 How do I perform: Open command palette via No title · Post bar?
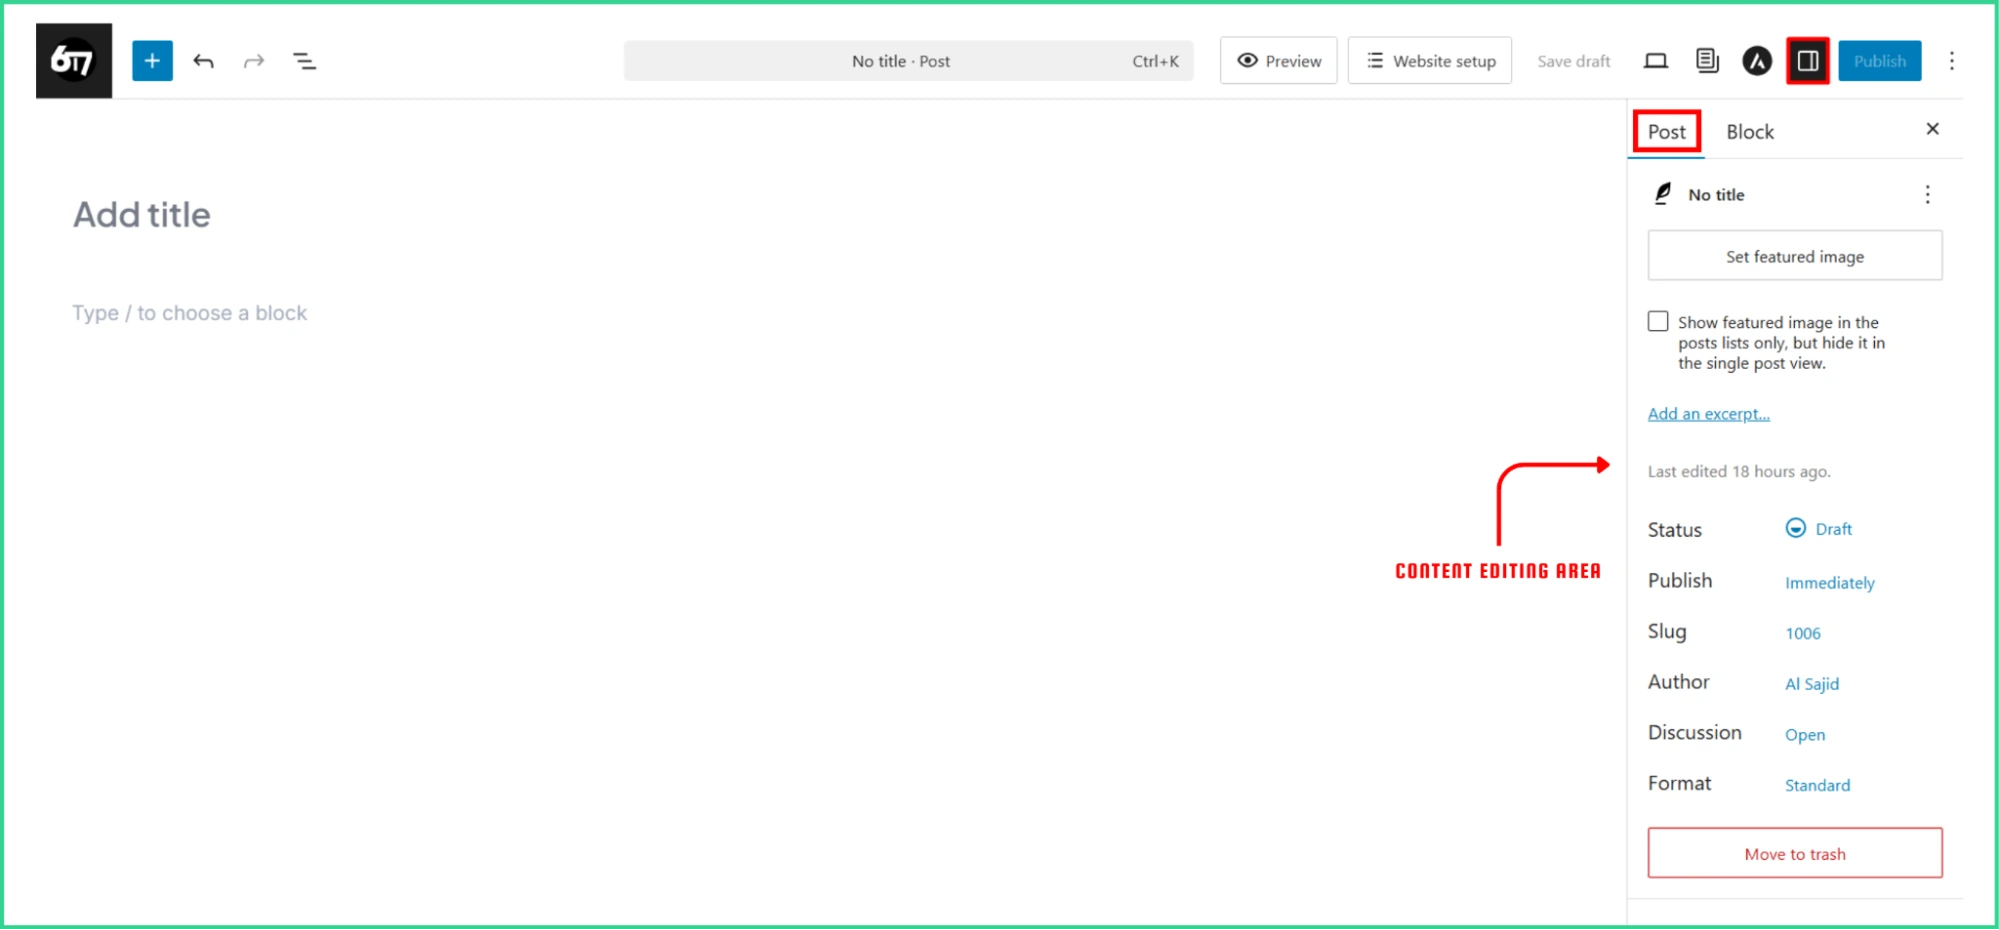(x=908, y=61)
